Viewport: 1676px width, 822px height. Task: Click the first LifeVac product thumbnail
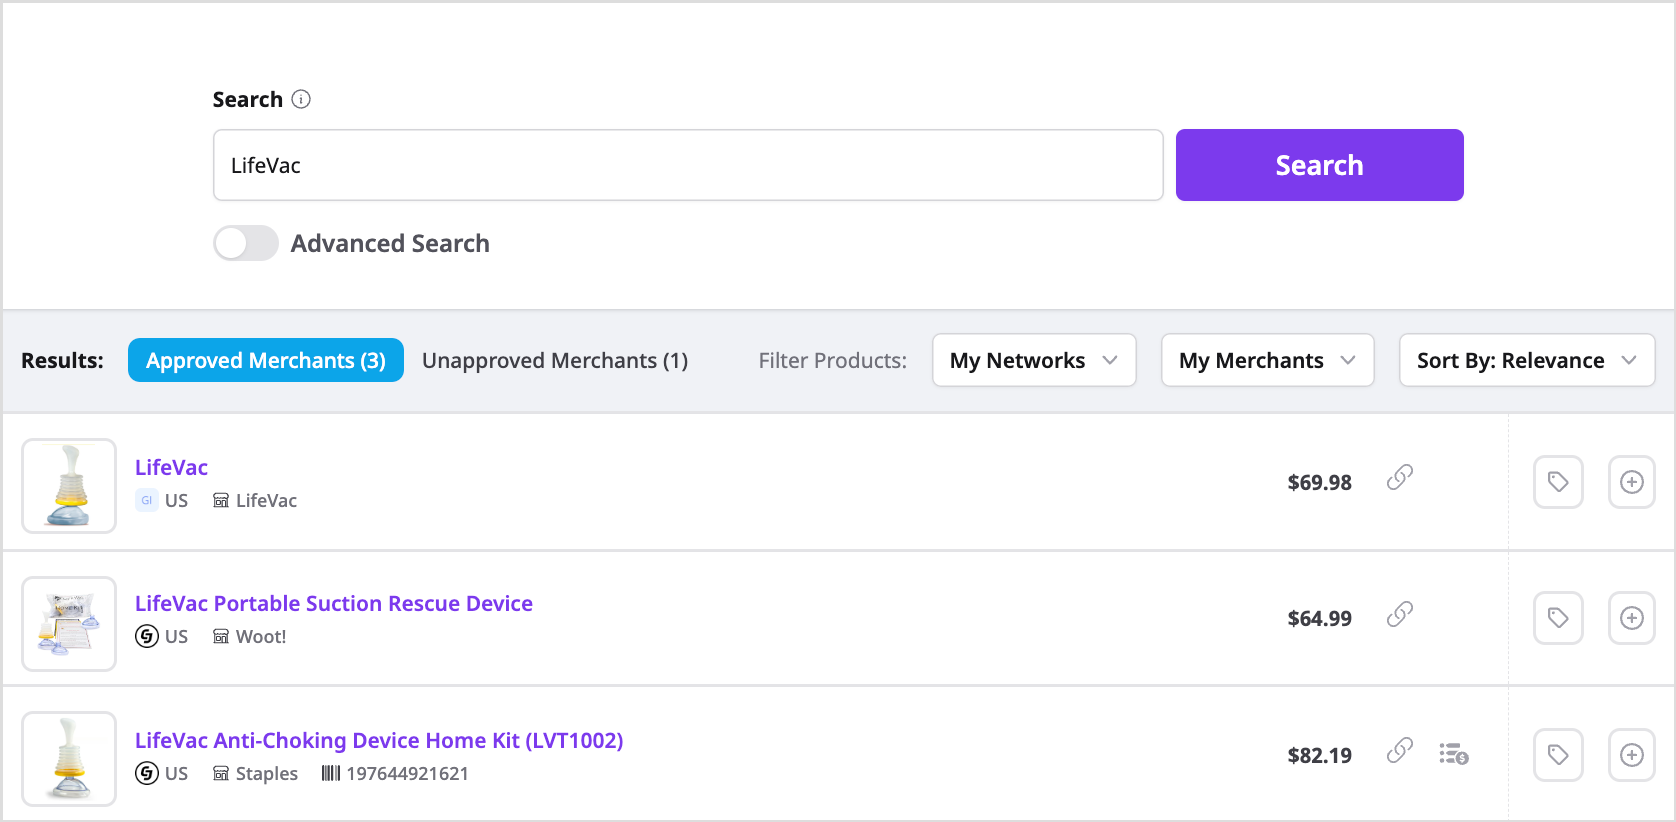[69, 486]
